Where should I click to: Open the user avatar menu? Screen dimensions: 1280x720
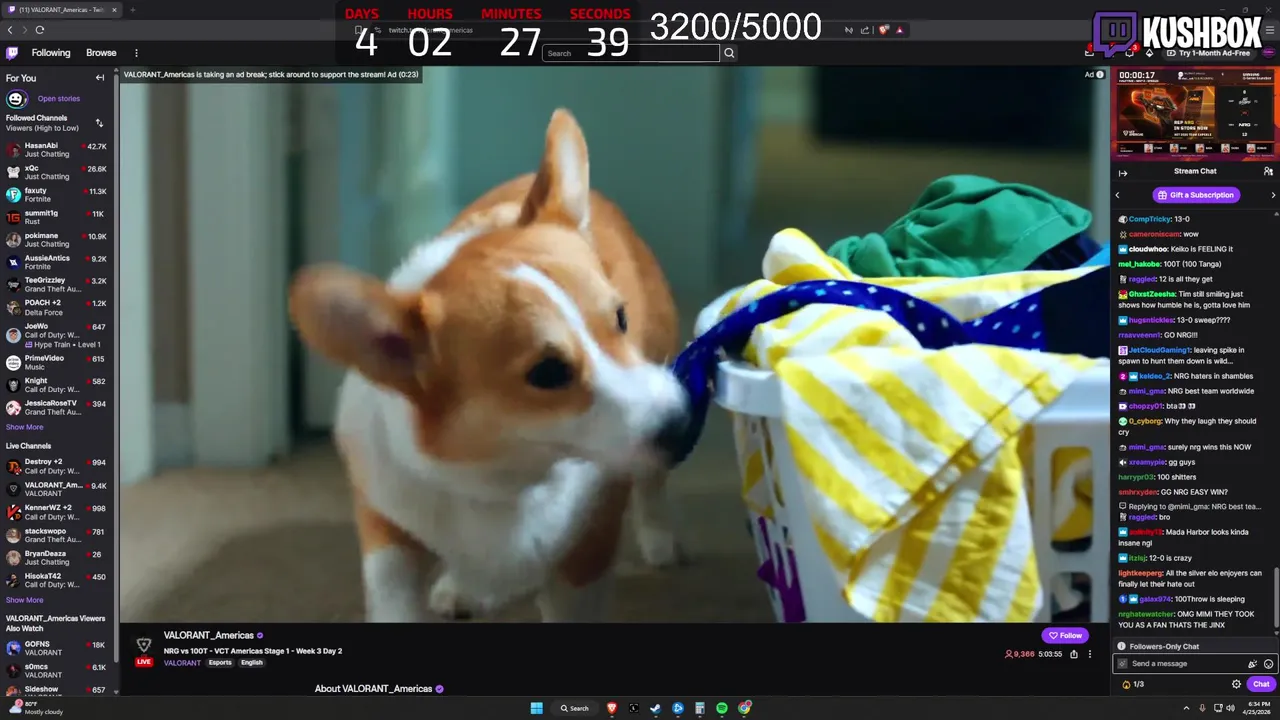[x=1267, y=53]
